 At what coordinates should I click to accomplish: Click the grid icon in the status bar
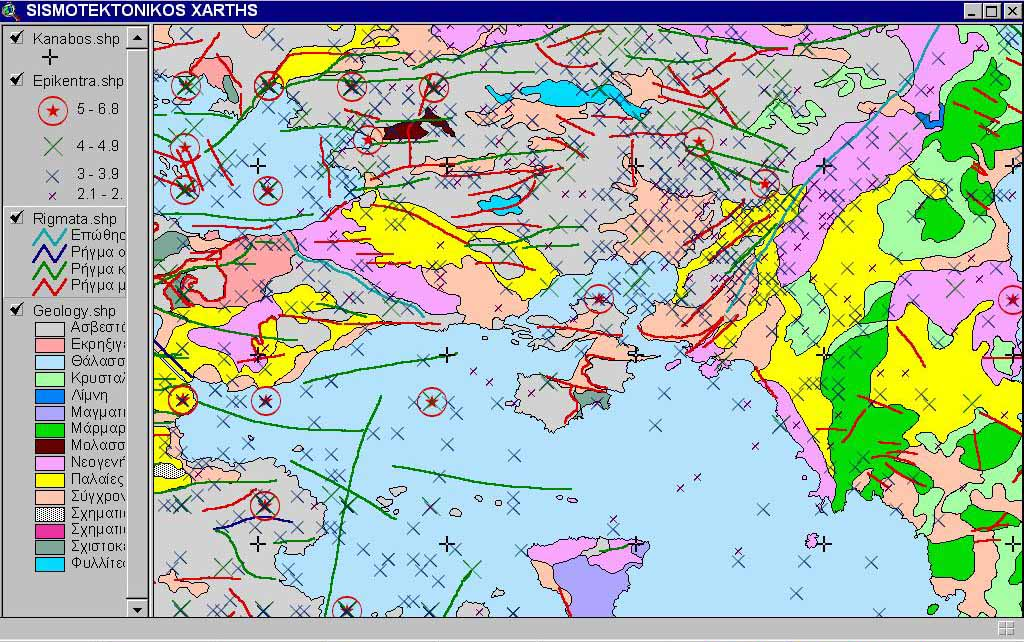pos(1006,629)
